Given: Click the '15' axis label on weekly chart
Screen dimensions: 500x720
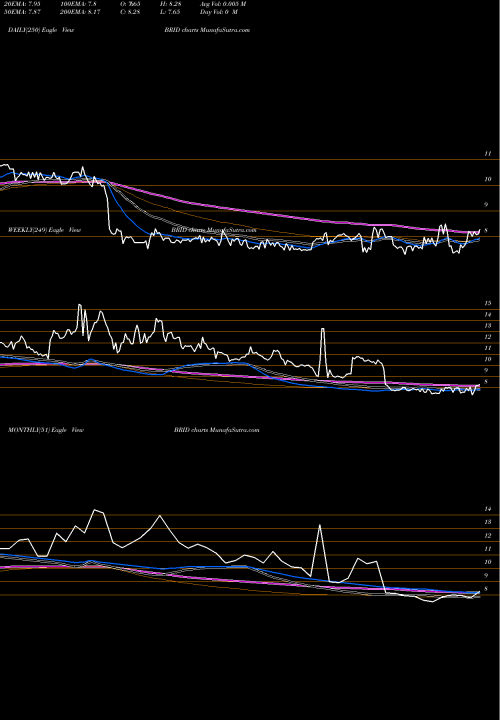Looking at the screenshot, I should (x=488, y=303).
